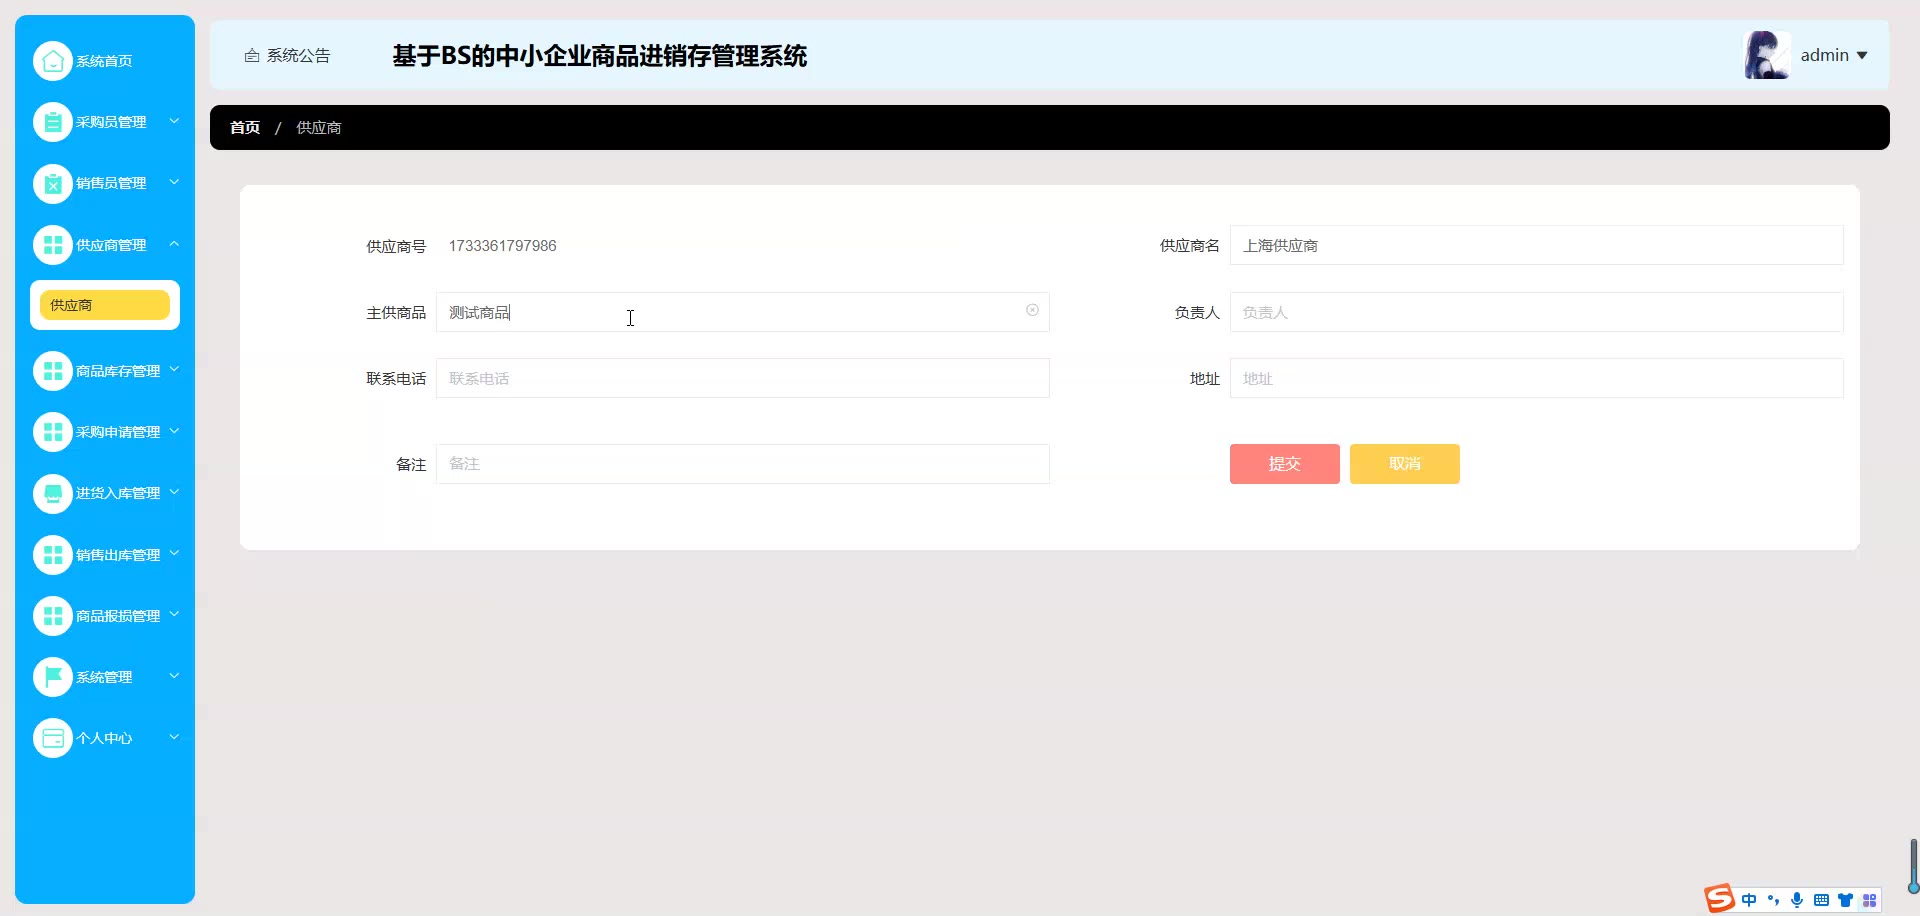Click the 采购员管理 clipboard icon
Screen dimensions: 1920x916
pyautogui.click(x=53, y=122)
